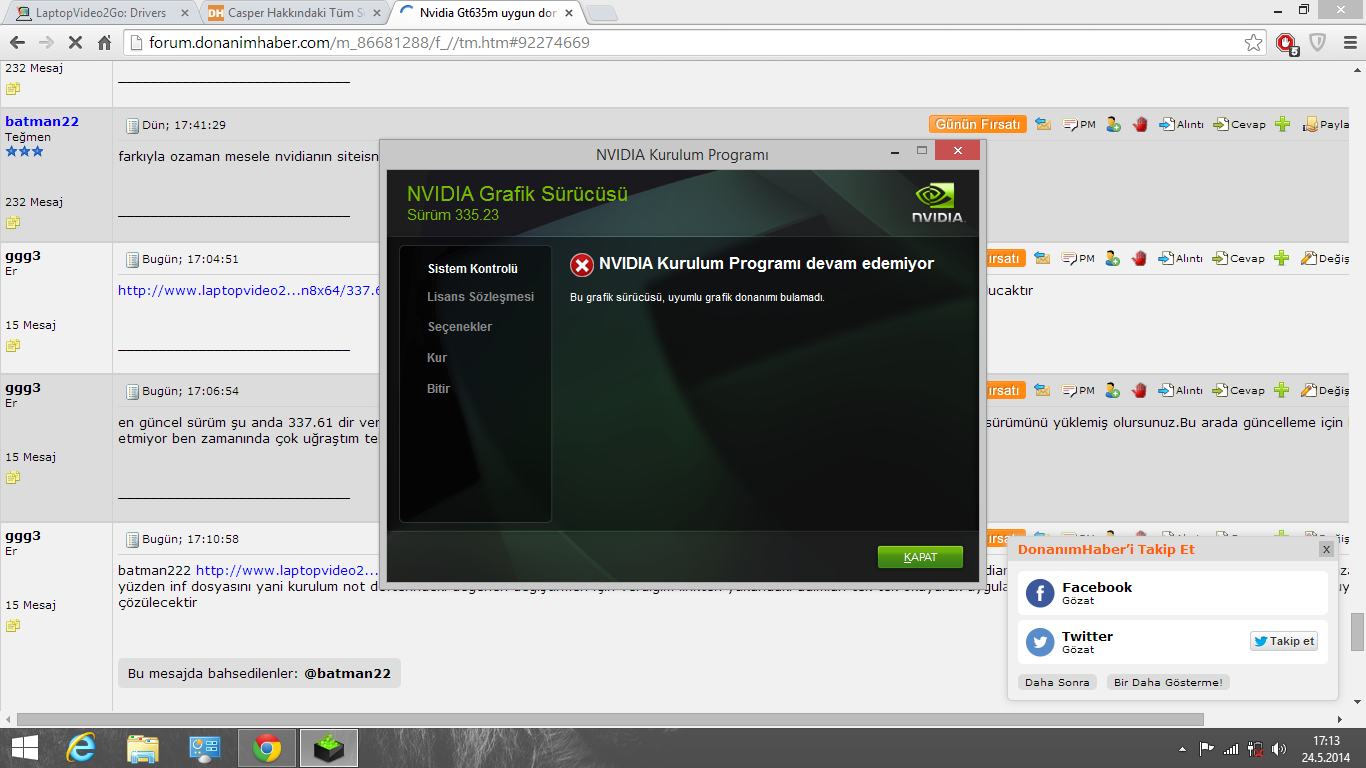Click Twitter Takip et button
This screenshot has height=768, width=1366.
click(1284, 641)
